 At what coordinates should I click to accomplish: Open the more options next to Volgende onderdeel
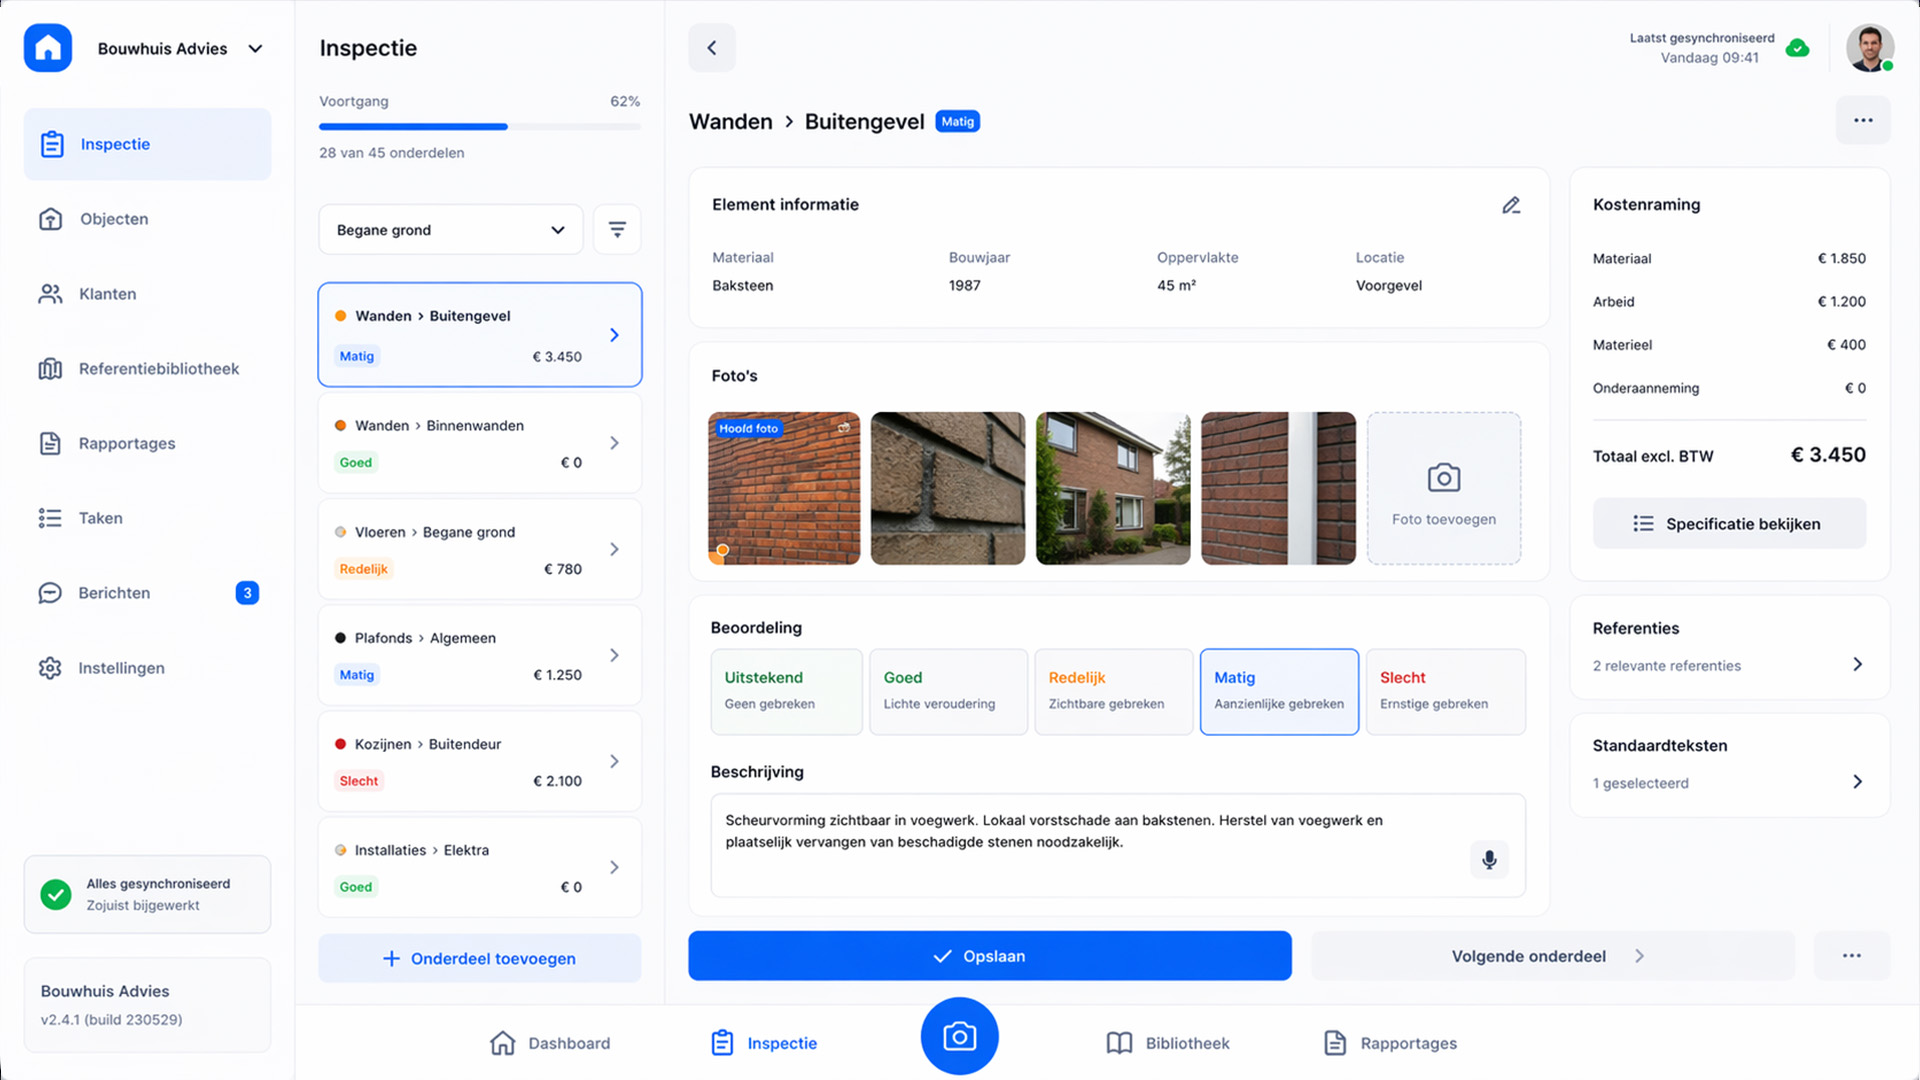(1852, 956)
